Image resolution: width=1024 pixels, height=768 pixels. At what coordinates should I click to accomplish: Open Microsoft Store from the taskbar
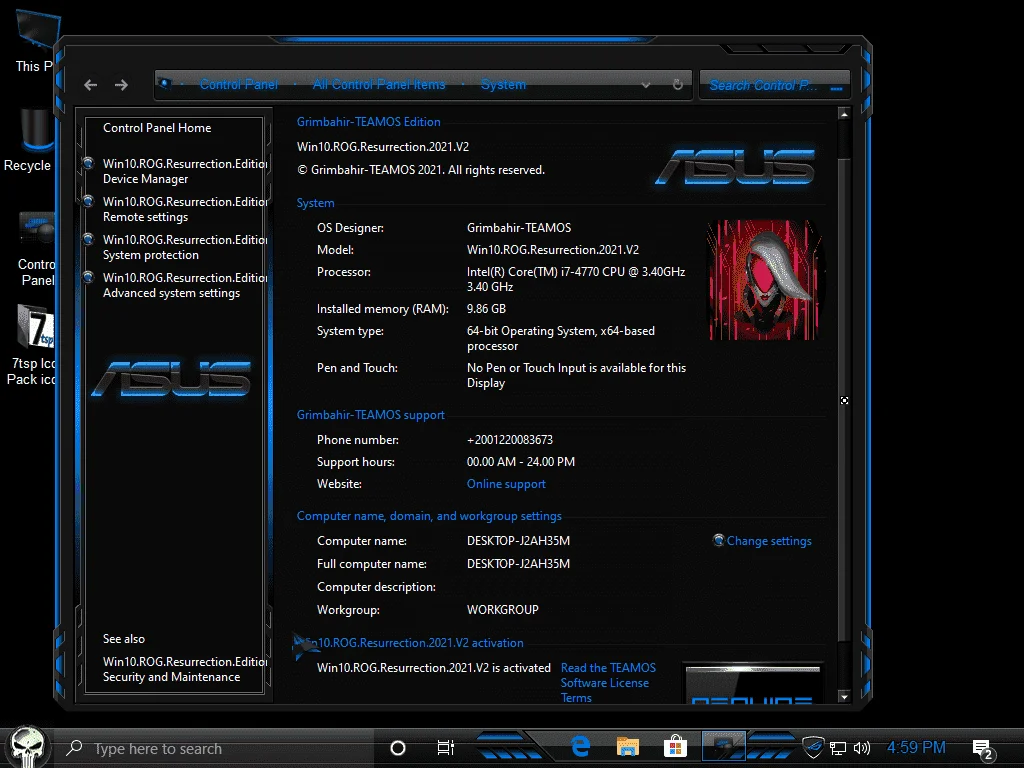[x=675, y=746]
